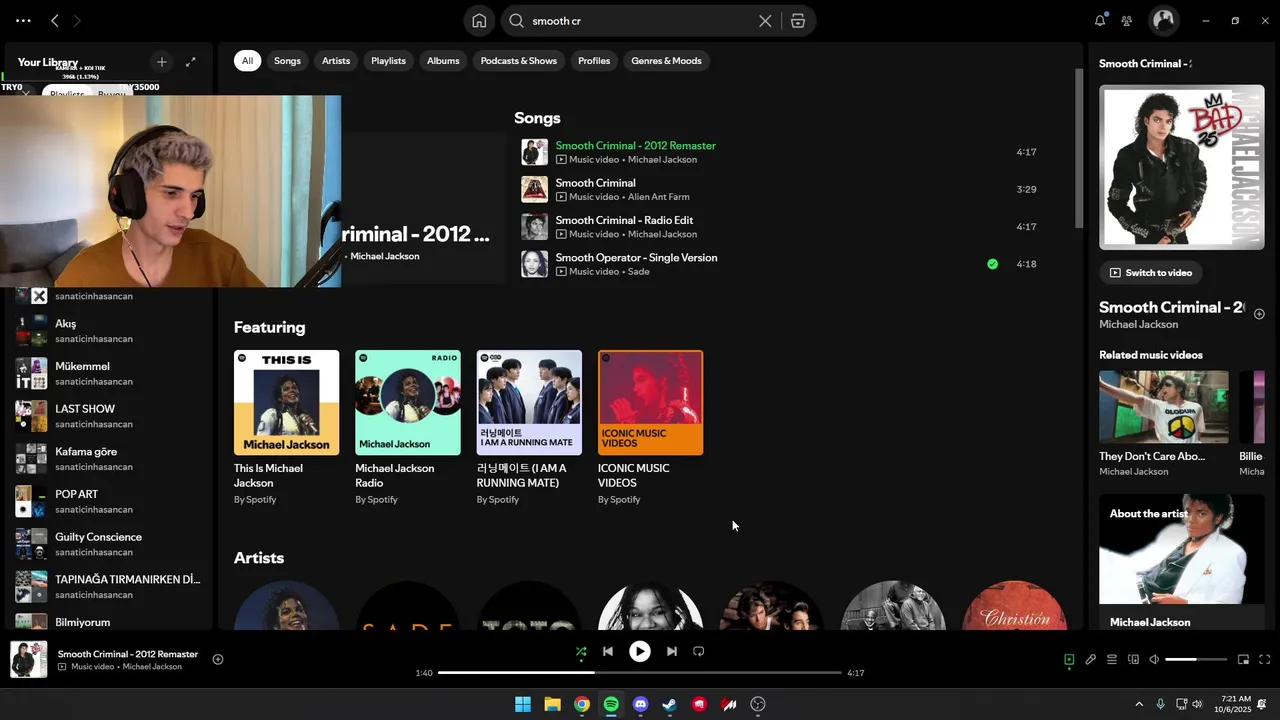The height and width of the screenshot is (720, 1280).
Task: Go back with the left arrow
Action: point(55,21)
